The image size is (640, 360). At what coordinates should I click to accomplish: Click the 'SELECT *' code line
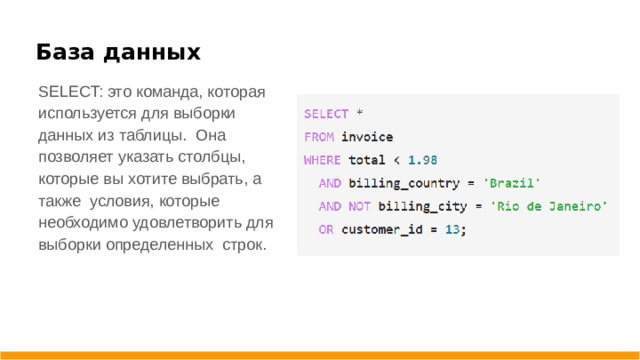click(x=333, y=114)
